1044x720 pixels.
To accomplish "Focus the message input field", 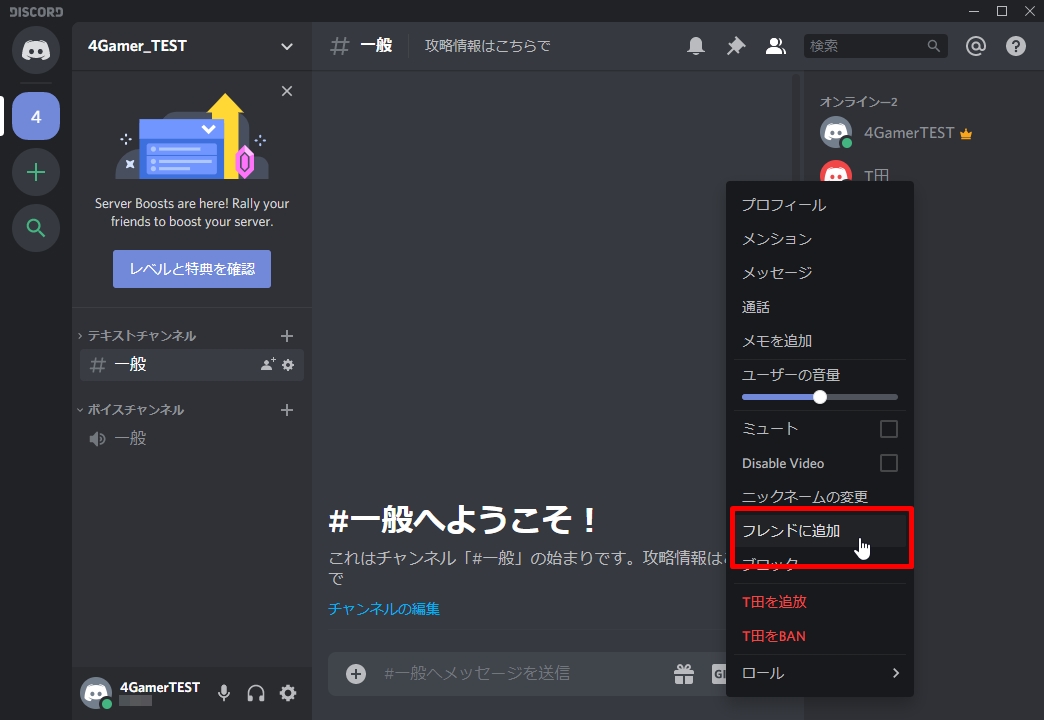I will pos(477,673).
